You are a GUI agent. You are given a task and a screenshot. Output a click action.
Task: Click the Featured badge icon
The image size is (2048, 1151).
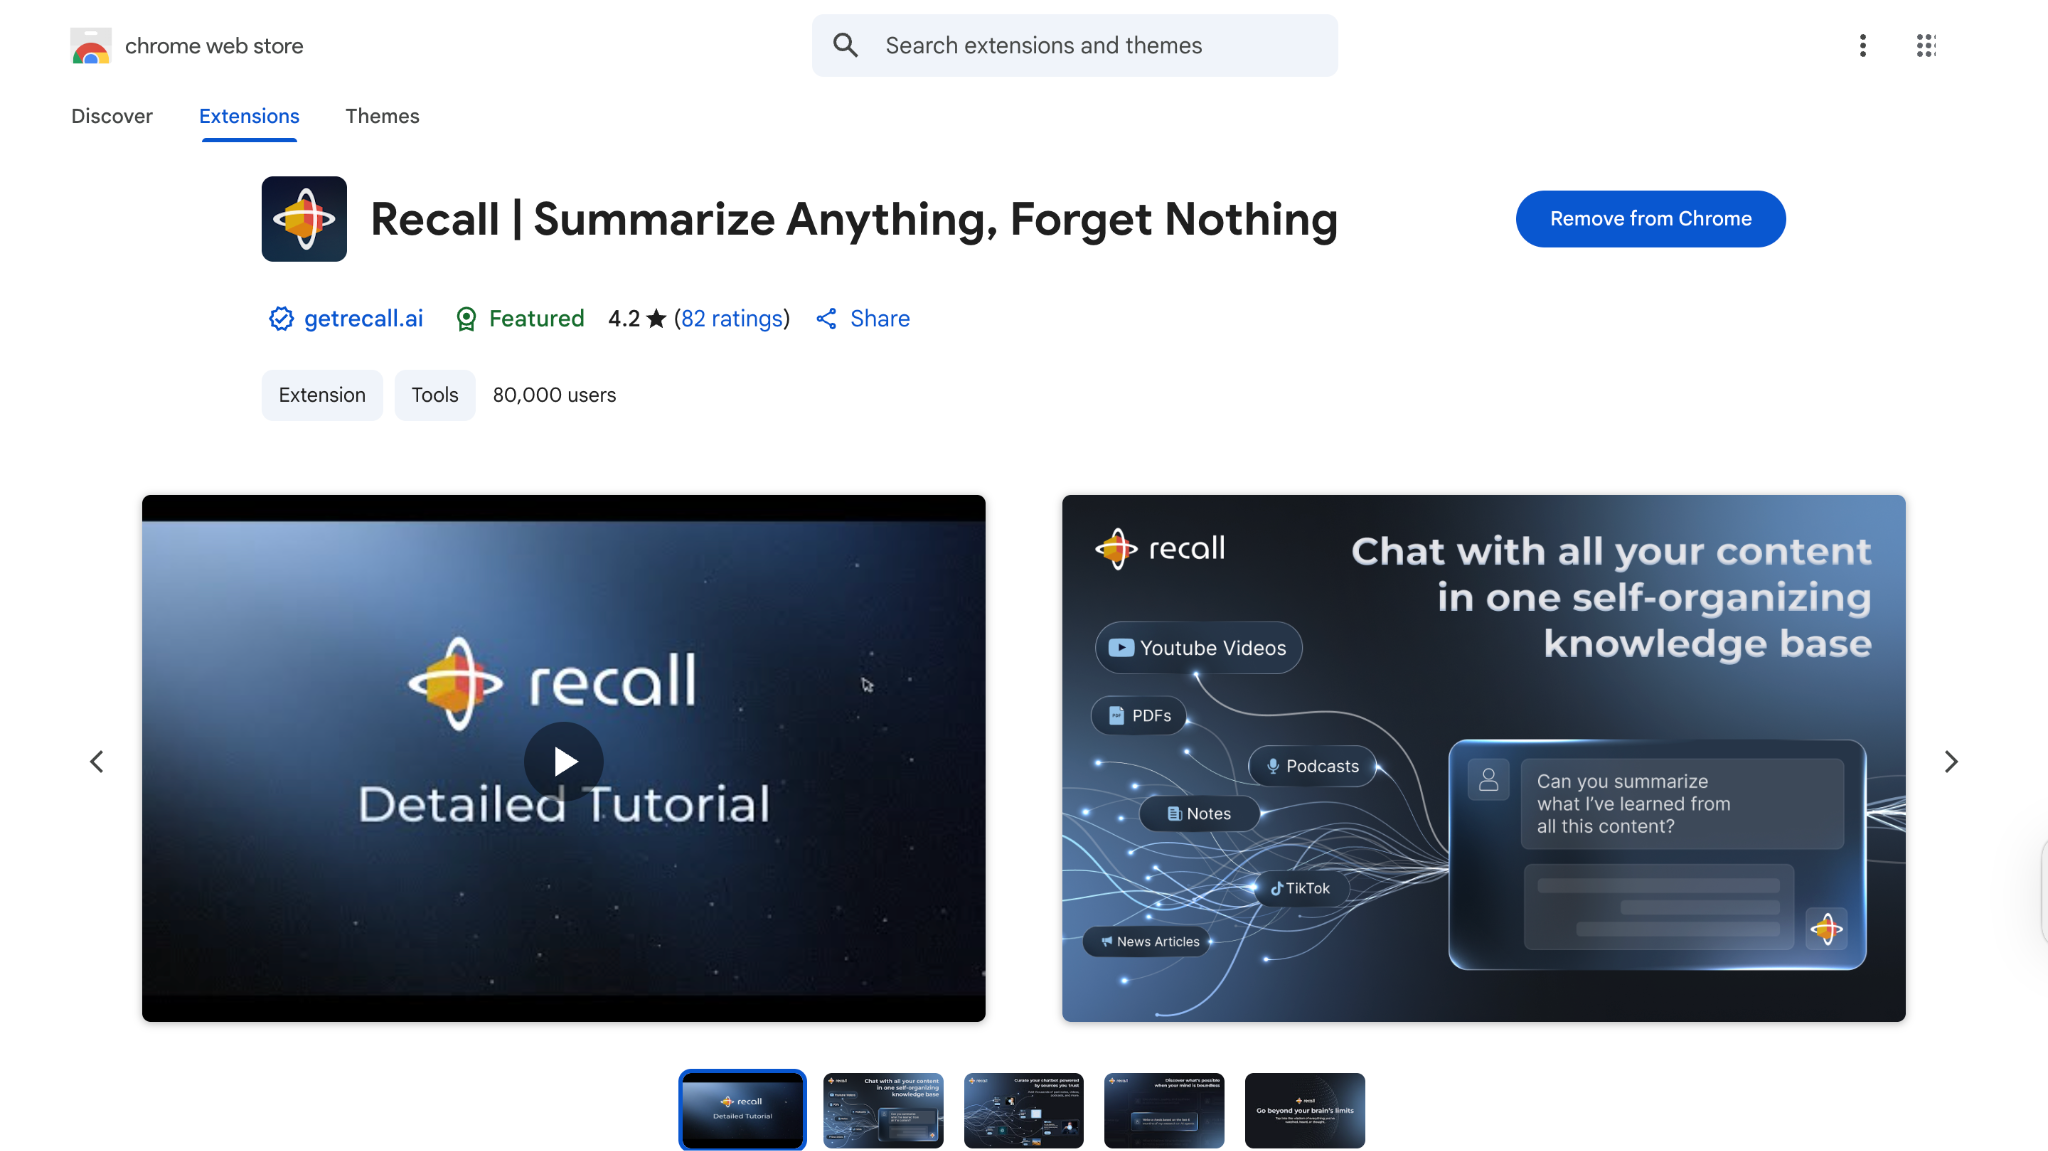click(x=466, y=319)
